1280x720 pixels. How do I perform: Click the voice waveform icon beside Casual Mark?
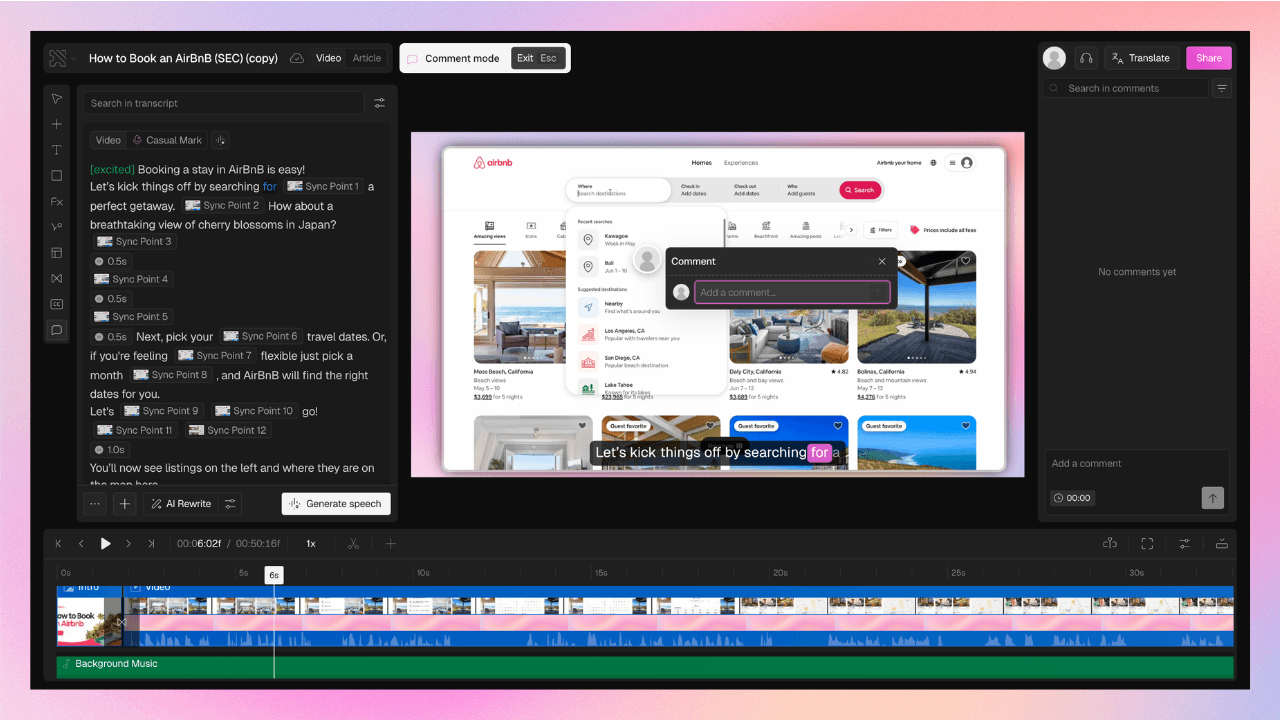(221, 140)
